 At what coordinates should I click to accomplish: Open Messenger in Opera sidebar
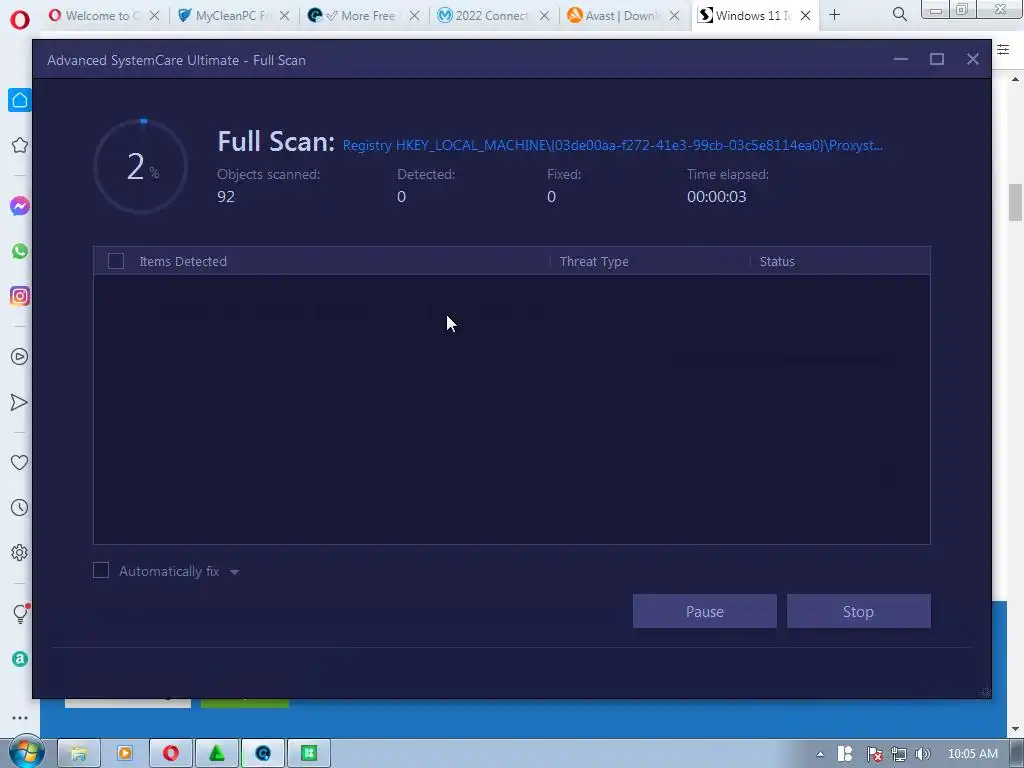pos(20,206)
